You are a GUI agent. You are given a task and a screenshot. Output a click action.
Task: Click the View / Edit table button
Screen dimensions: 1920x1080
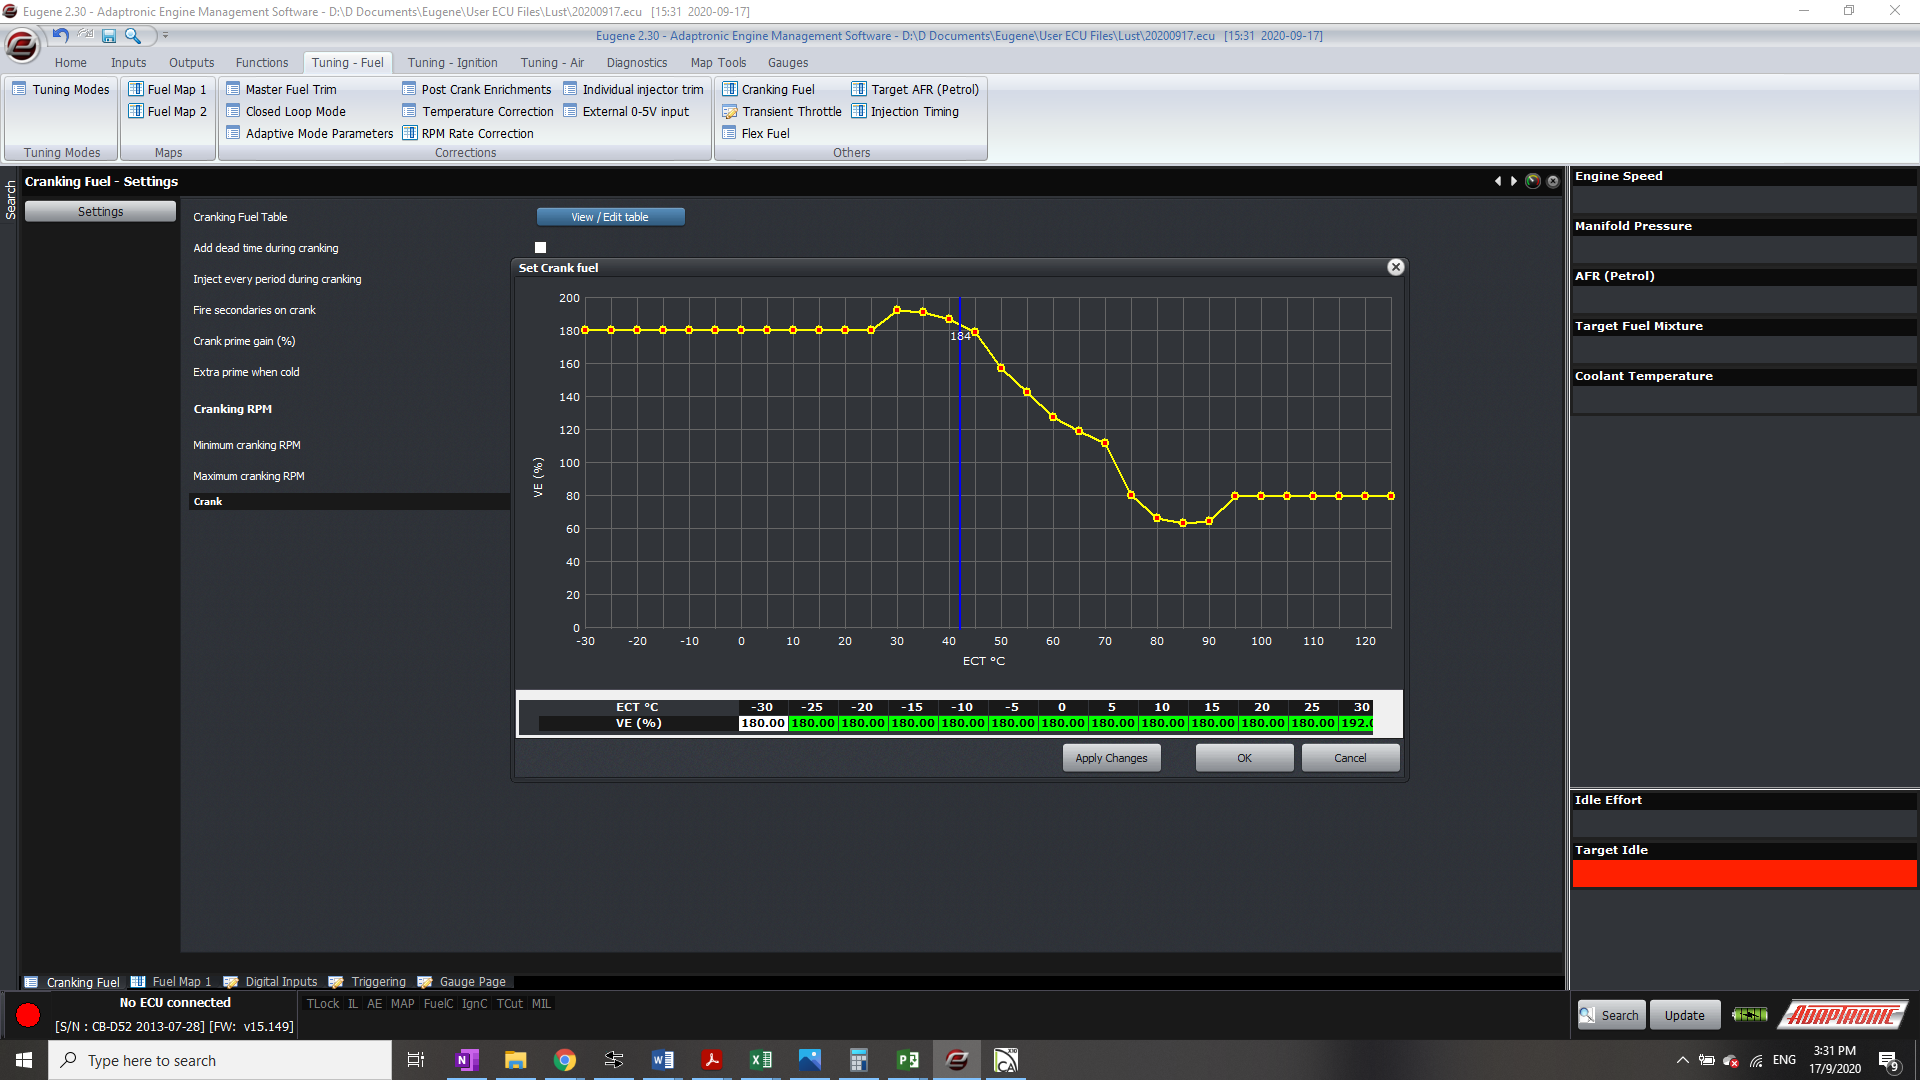610,217
